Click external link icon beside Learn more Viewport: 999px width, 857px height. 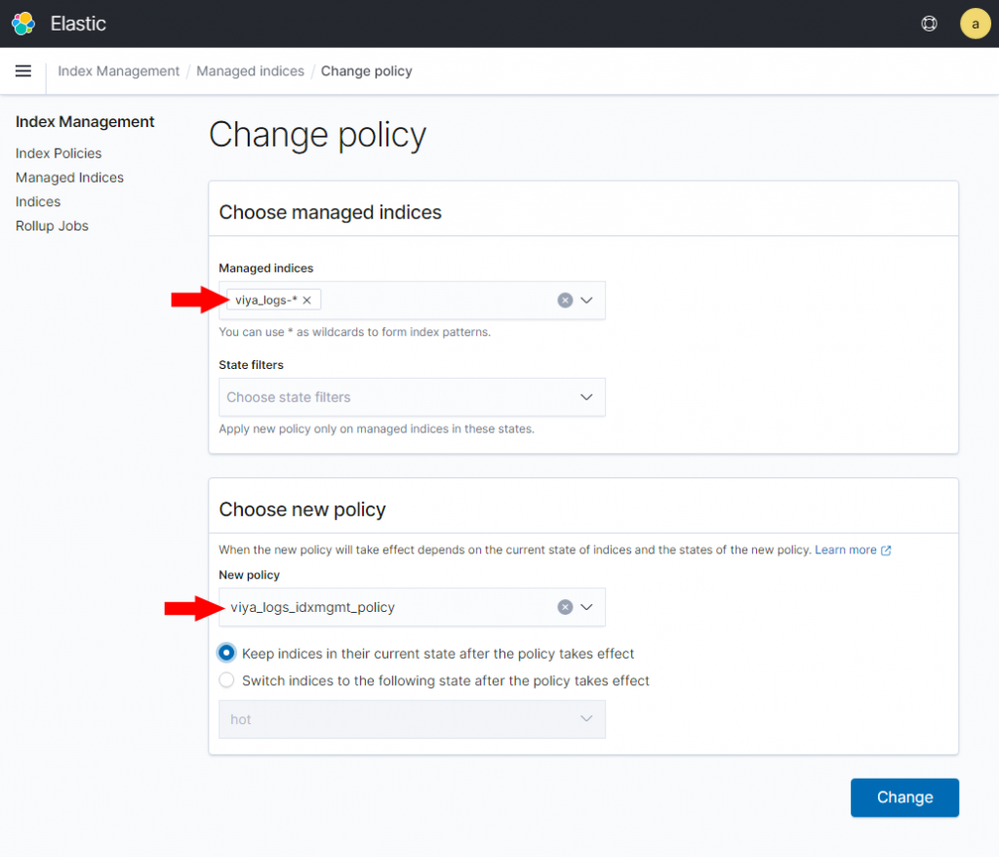click(886, 550)
